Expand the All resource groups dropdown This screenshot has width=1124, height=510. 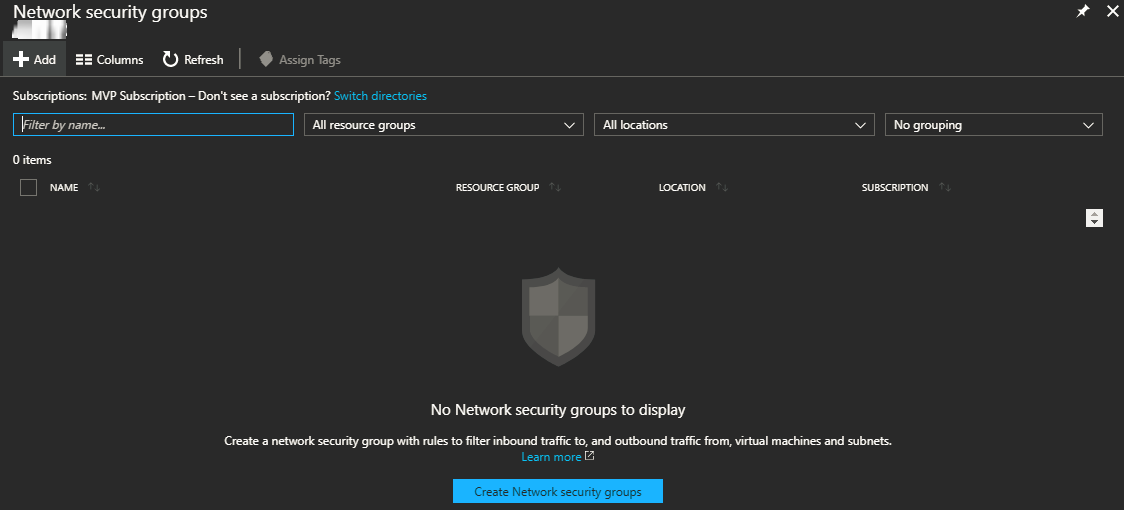(444, 125)
